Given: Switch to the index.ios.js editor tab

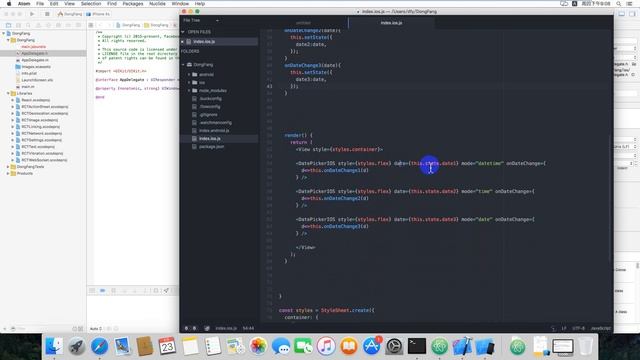Looking at the screenshot, I should coord(391,23).
